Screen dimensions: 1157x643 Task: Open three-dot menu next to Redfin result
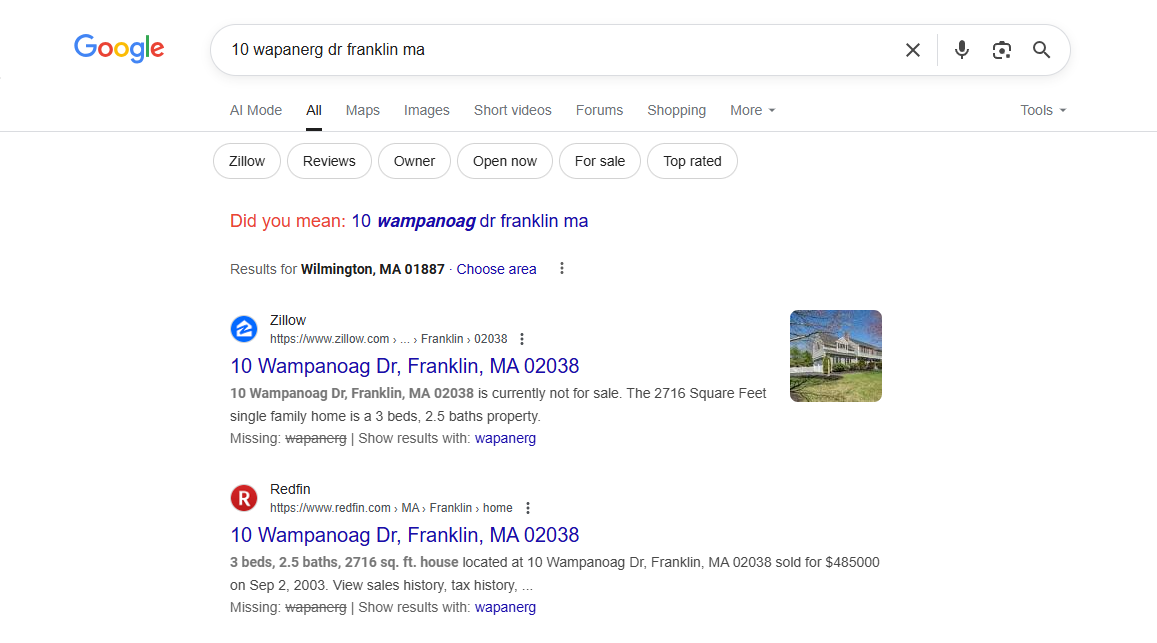pos(528,508)
